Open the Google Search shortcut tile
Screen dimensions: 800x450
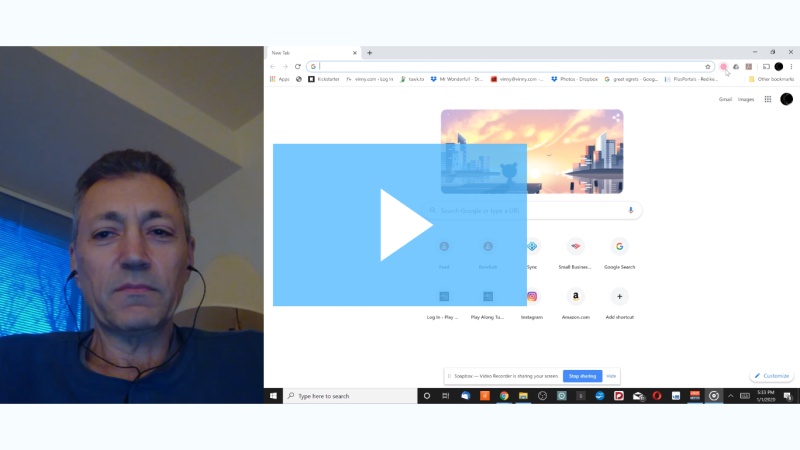(619, 253)
